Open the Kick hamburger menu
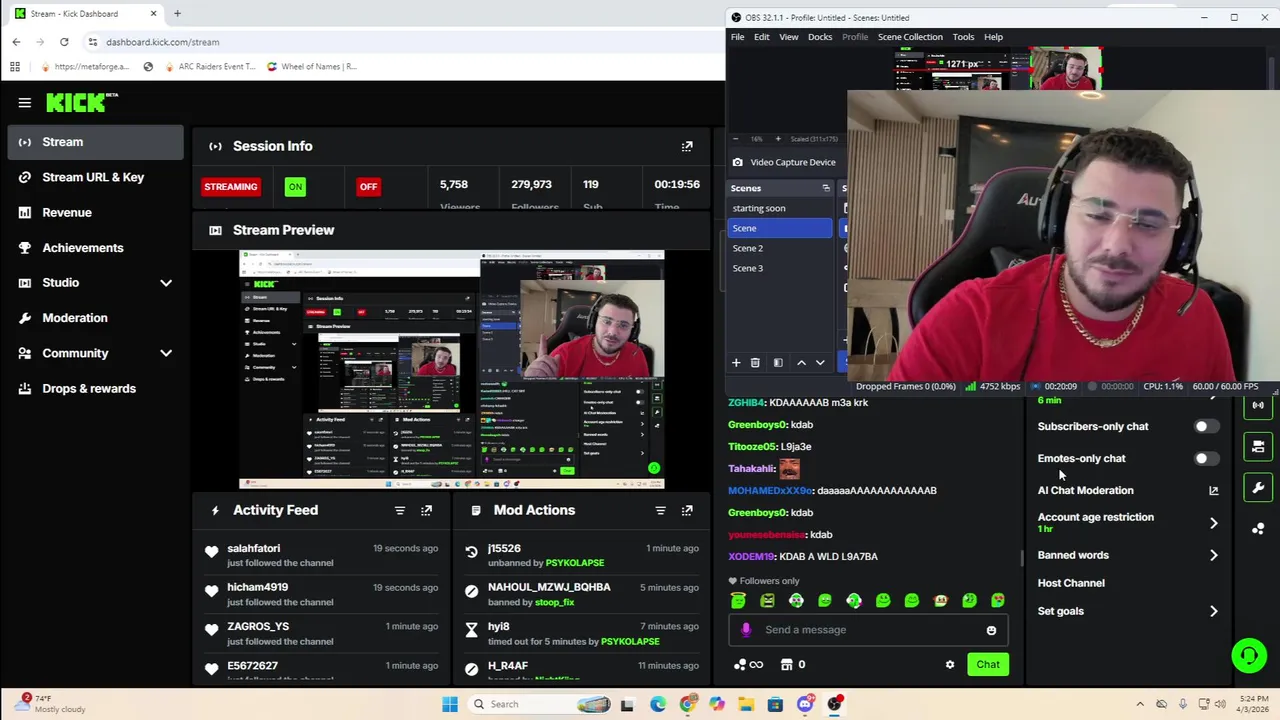This screenshot has width=1280, height=720. coord(24,102)
